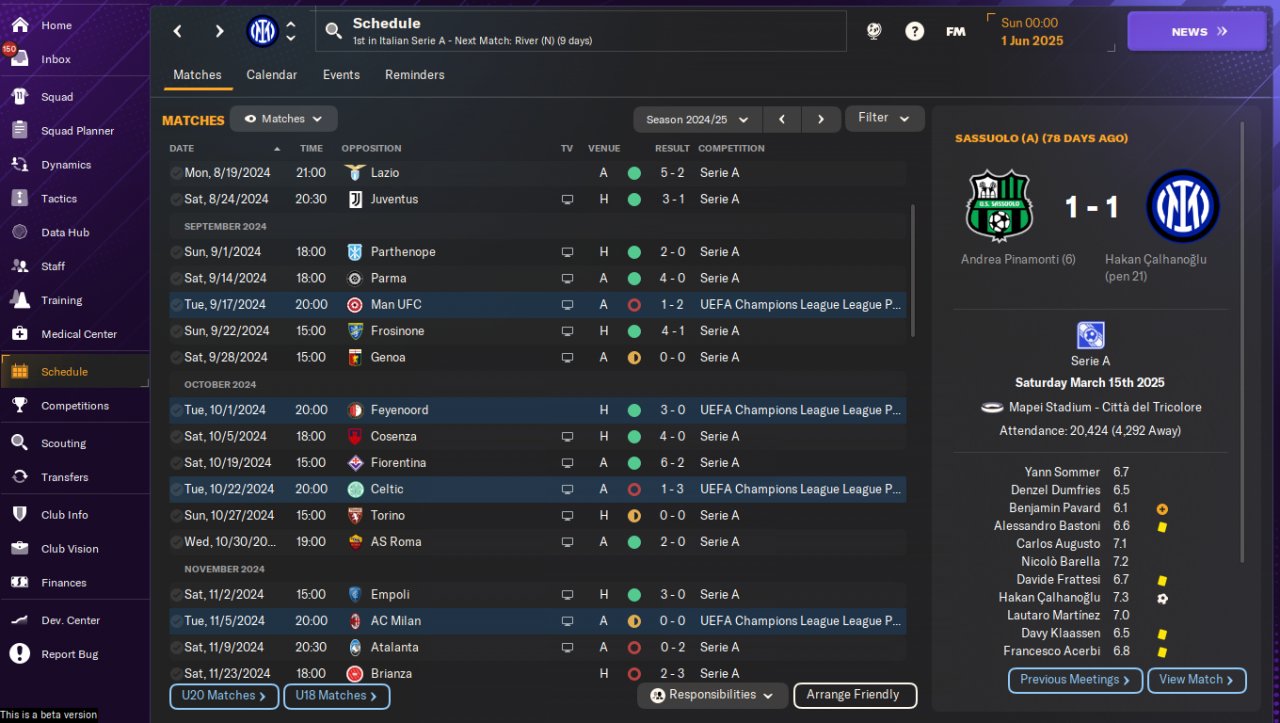
Task: Click the back navigation arrow
Action: pyautogui.click(x=178, y=32)
